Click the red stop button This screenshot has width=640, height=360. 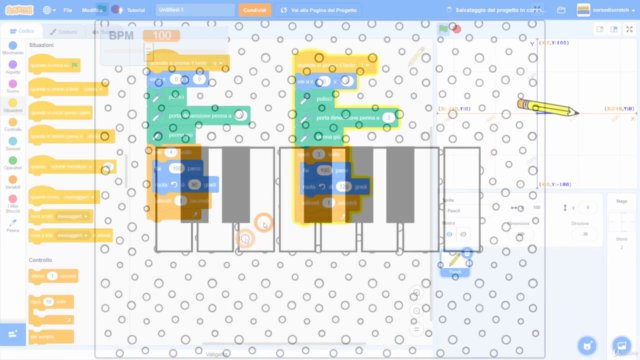[x=457, y=29]
